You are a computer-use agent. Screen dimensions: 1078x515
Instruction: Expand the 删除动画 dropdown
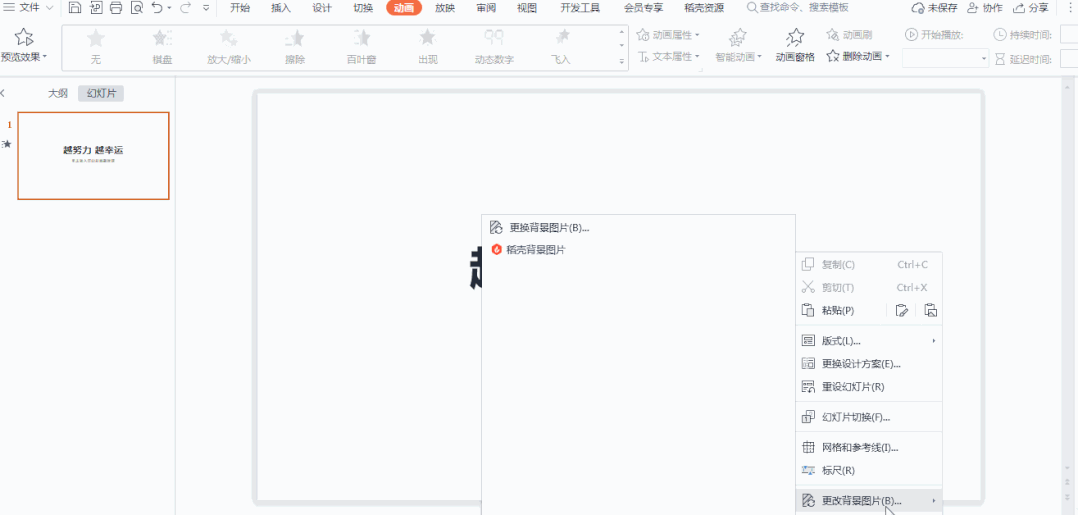tap(888, 56)
